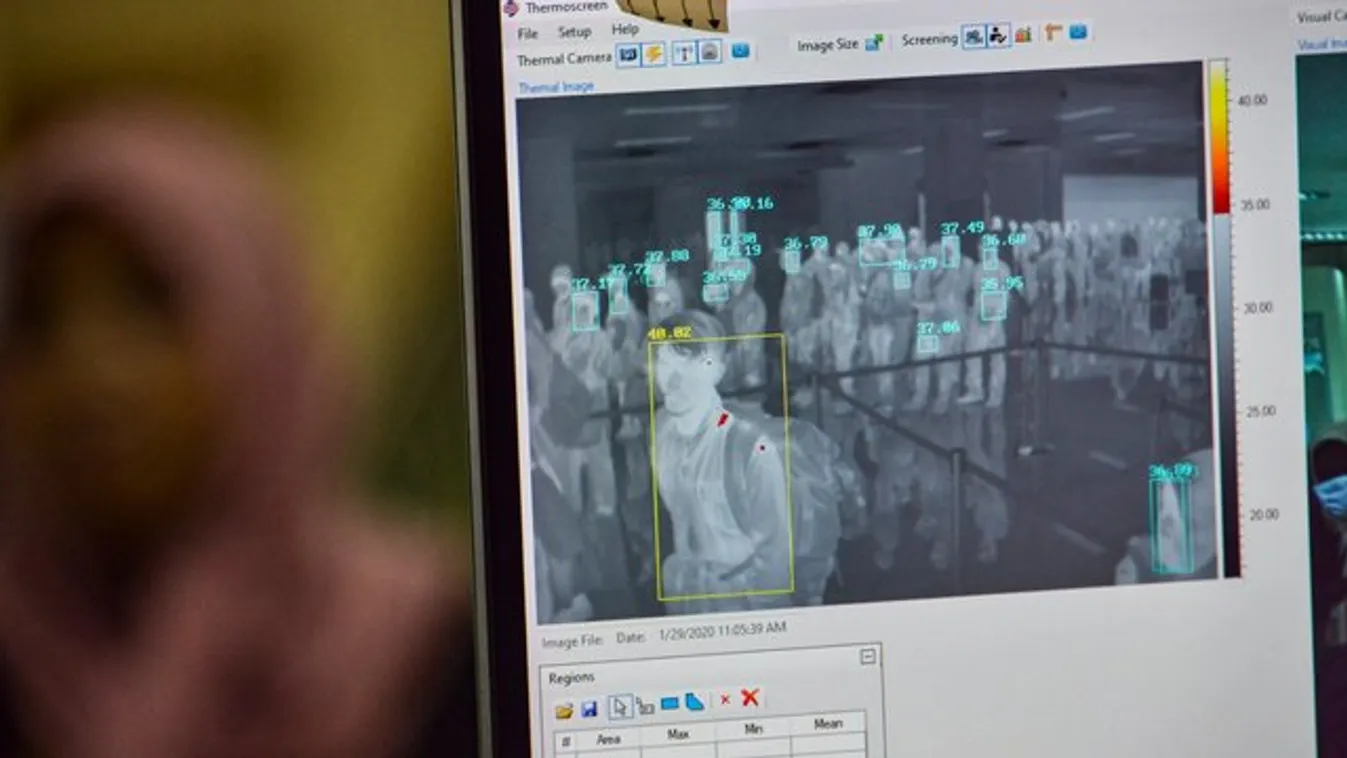
Task: Click inside the yellow detection box around the person
Action: click(720, 466)
